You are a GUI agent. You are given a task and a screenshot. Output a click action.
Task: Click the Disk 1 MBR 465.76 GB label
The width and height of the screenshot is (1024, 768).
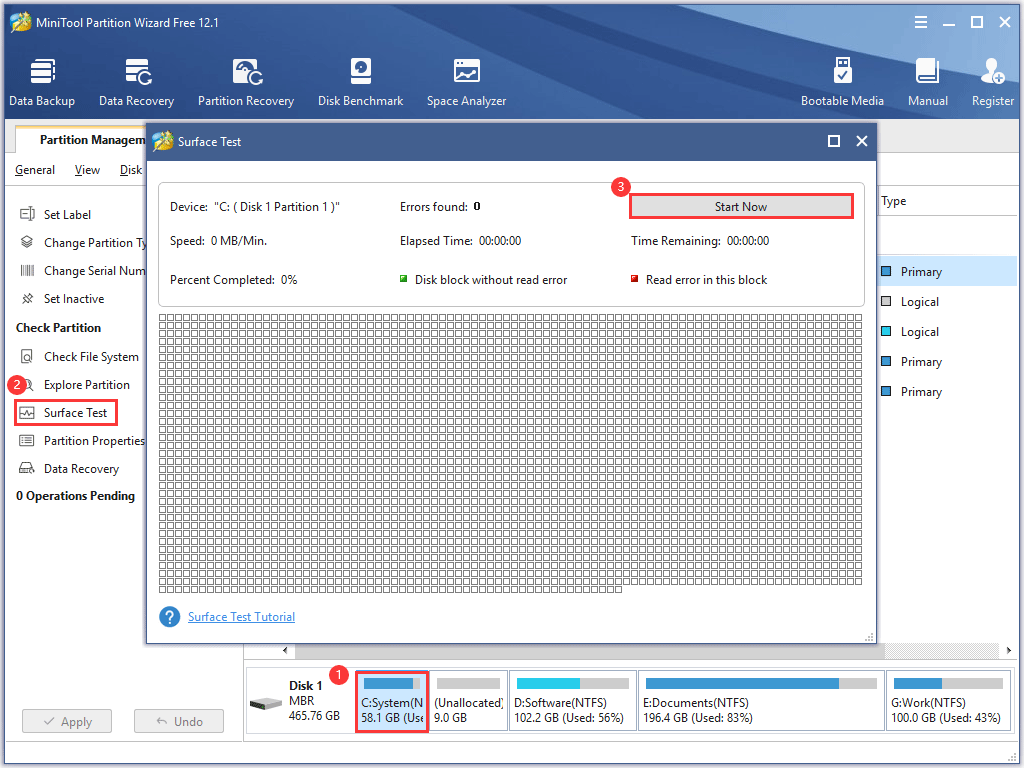tap(314, 701)
